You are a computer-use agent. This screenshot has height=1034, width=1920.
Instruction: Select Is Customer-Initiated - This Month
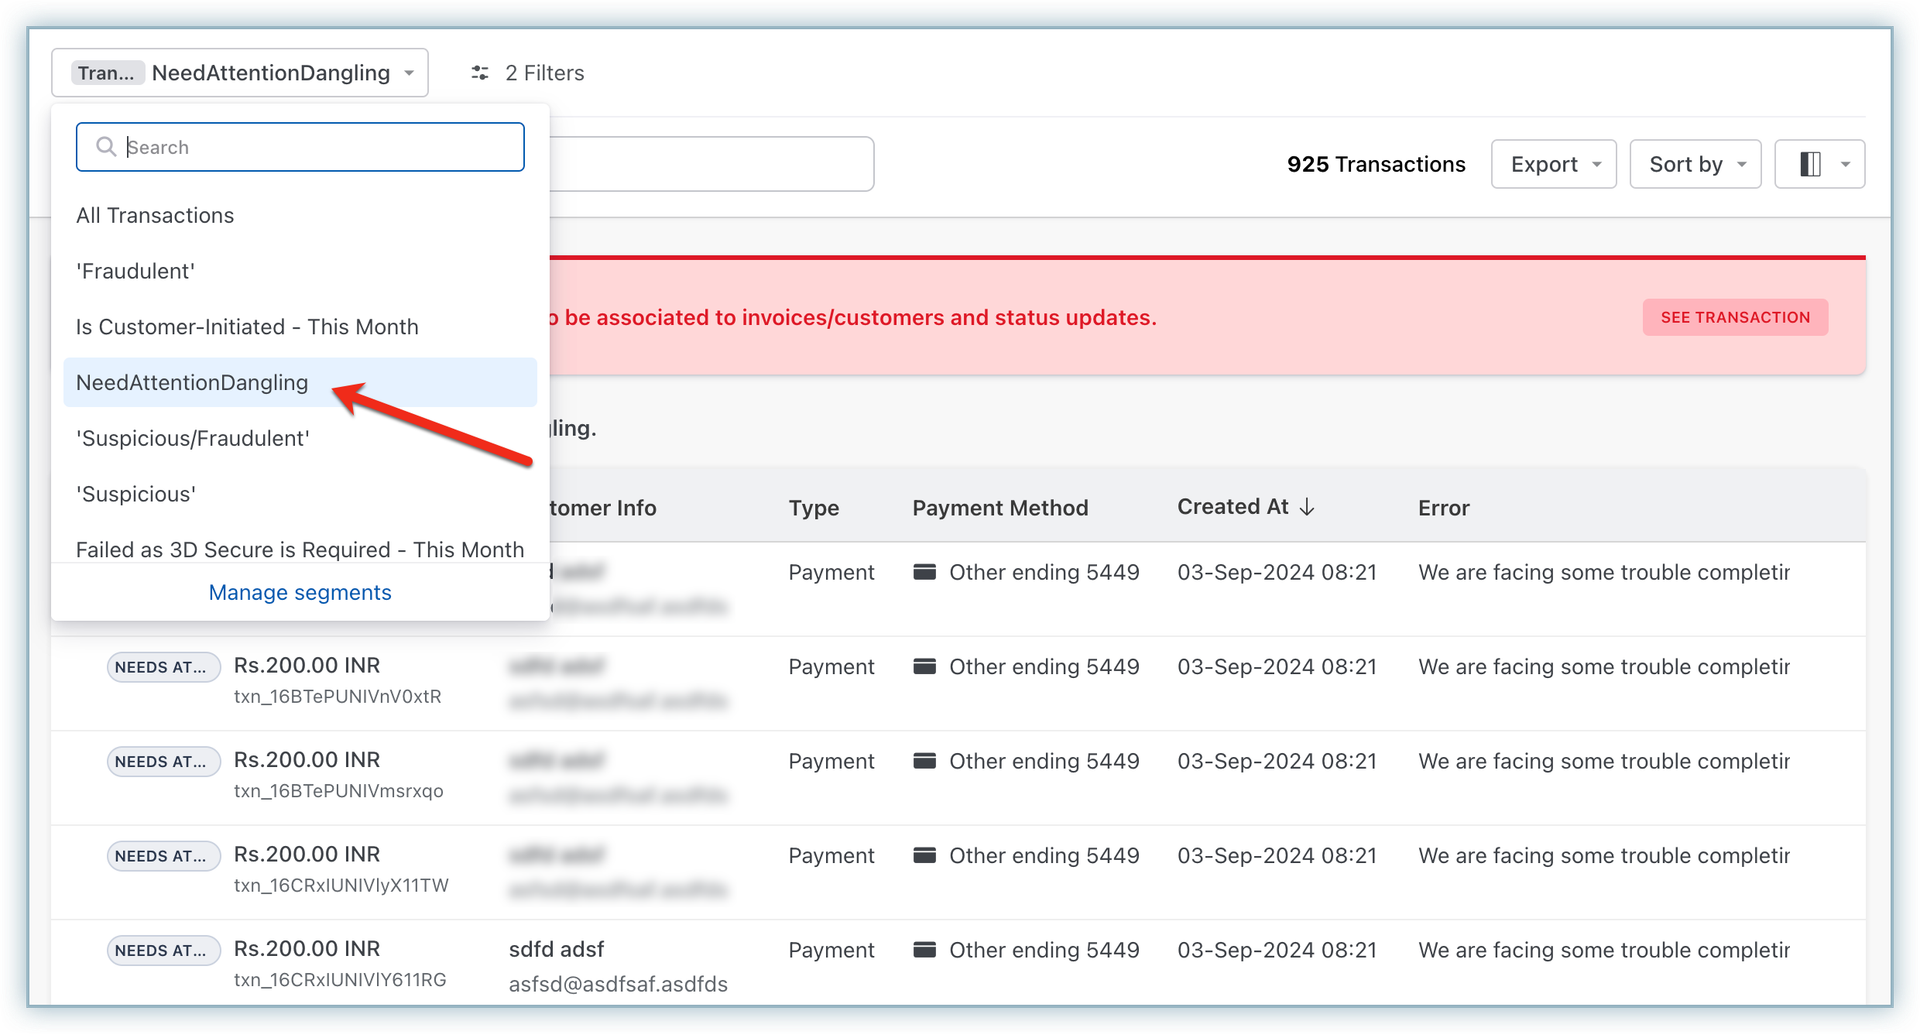coord(247,327)
